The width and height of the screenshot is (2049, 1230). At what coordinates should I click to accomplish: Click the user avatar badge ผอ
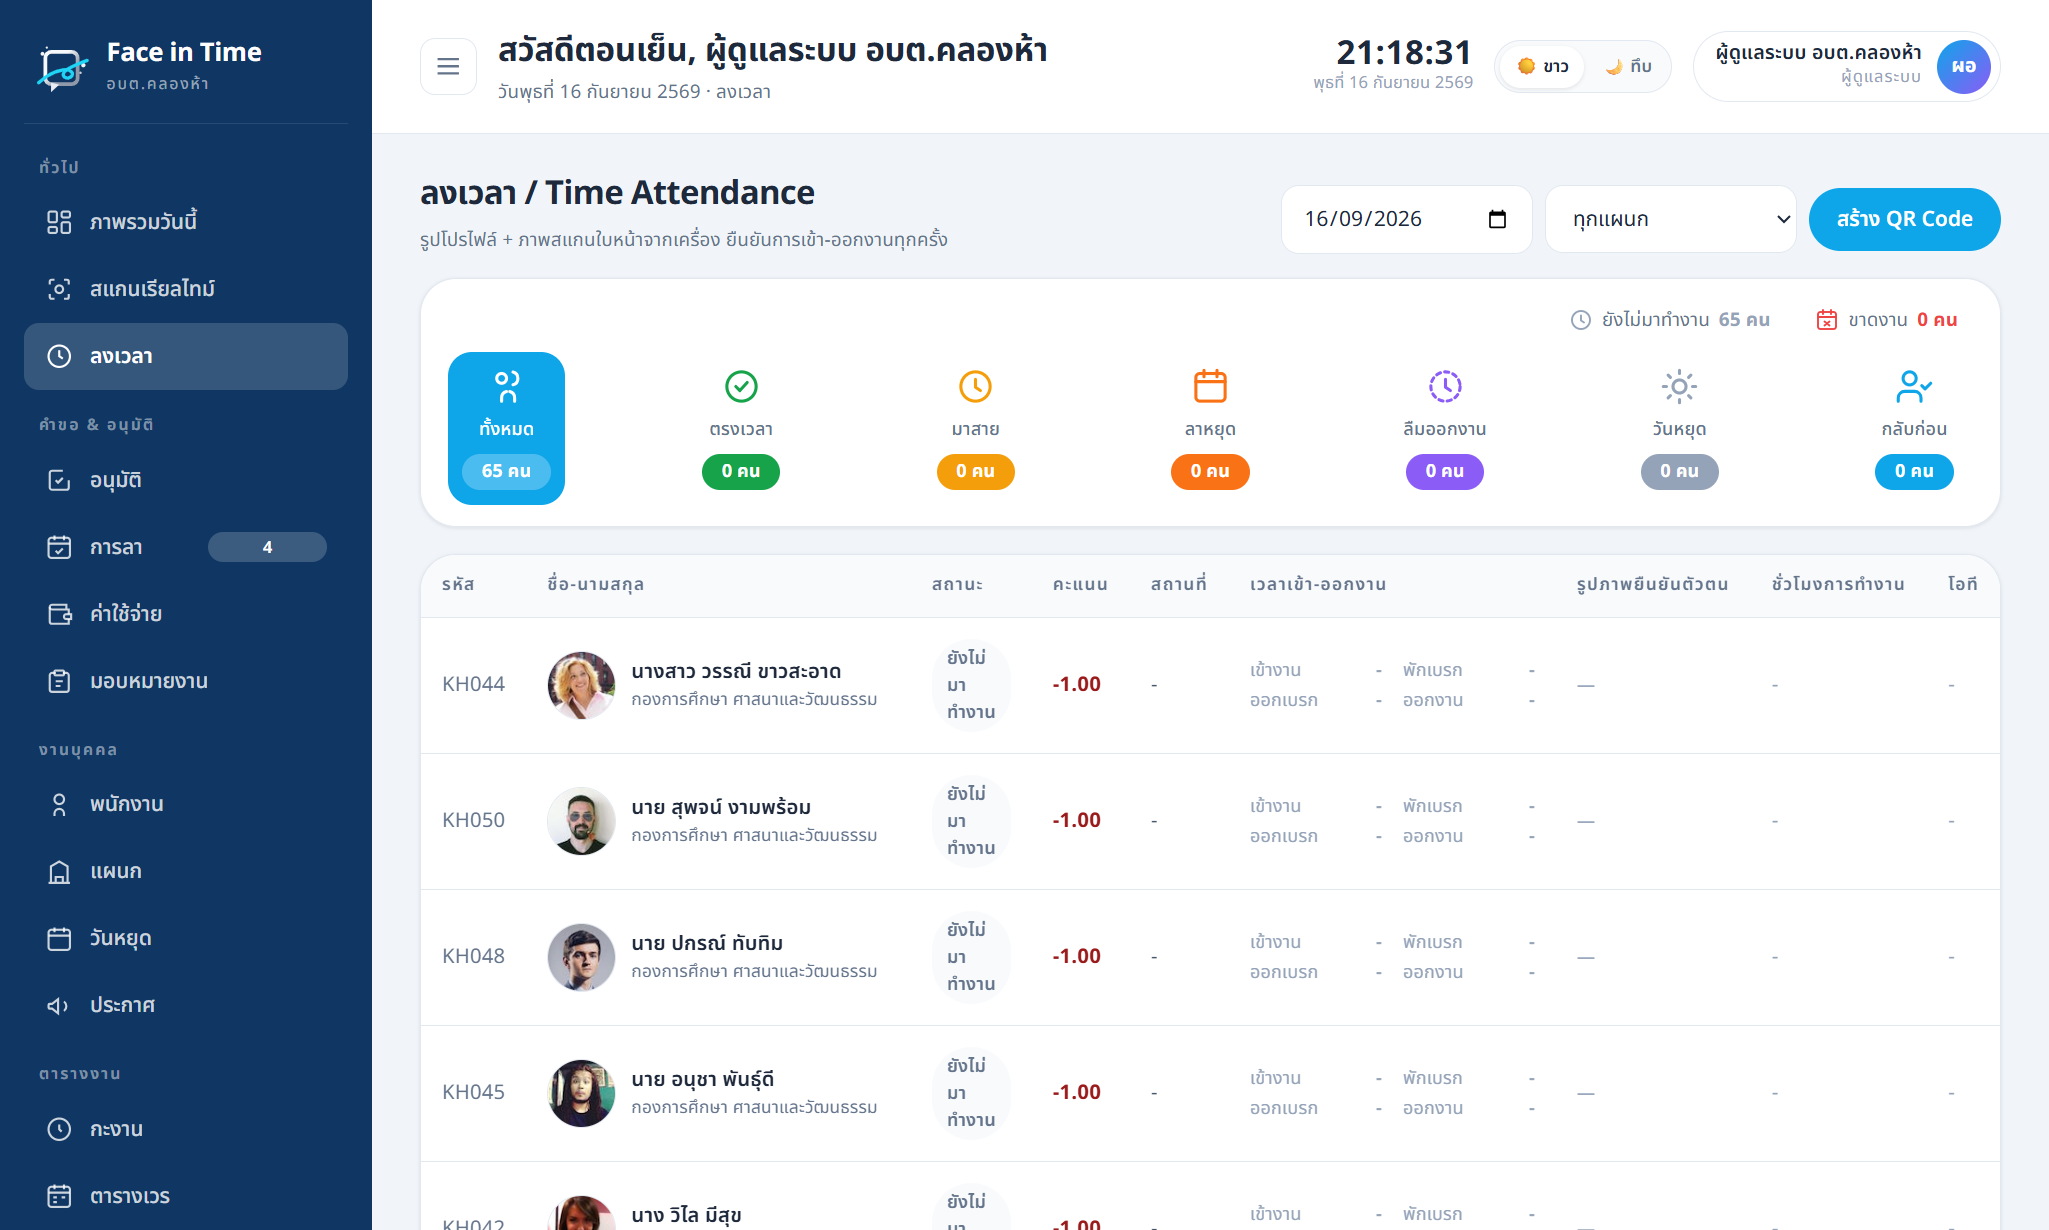coord(1963,67)
